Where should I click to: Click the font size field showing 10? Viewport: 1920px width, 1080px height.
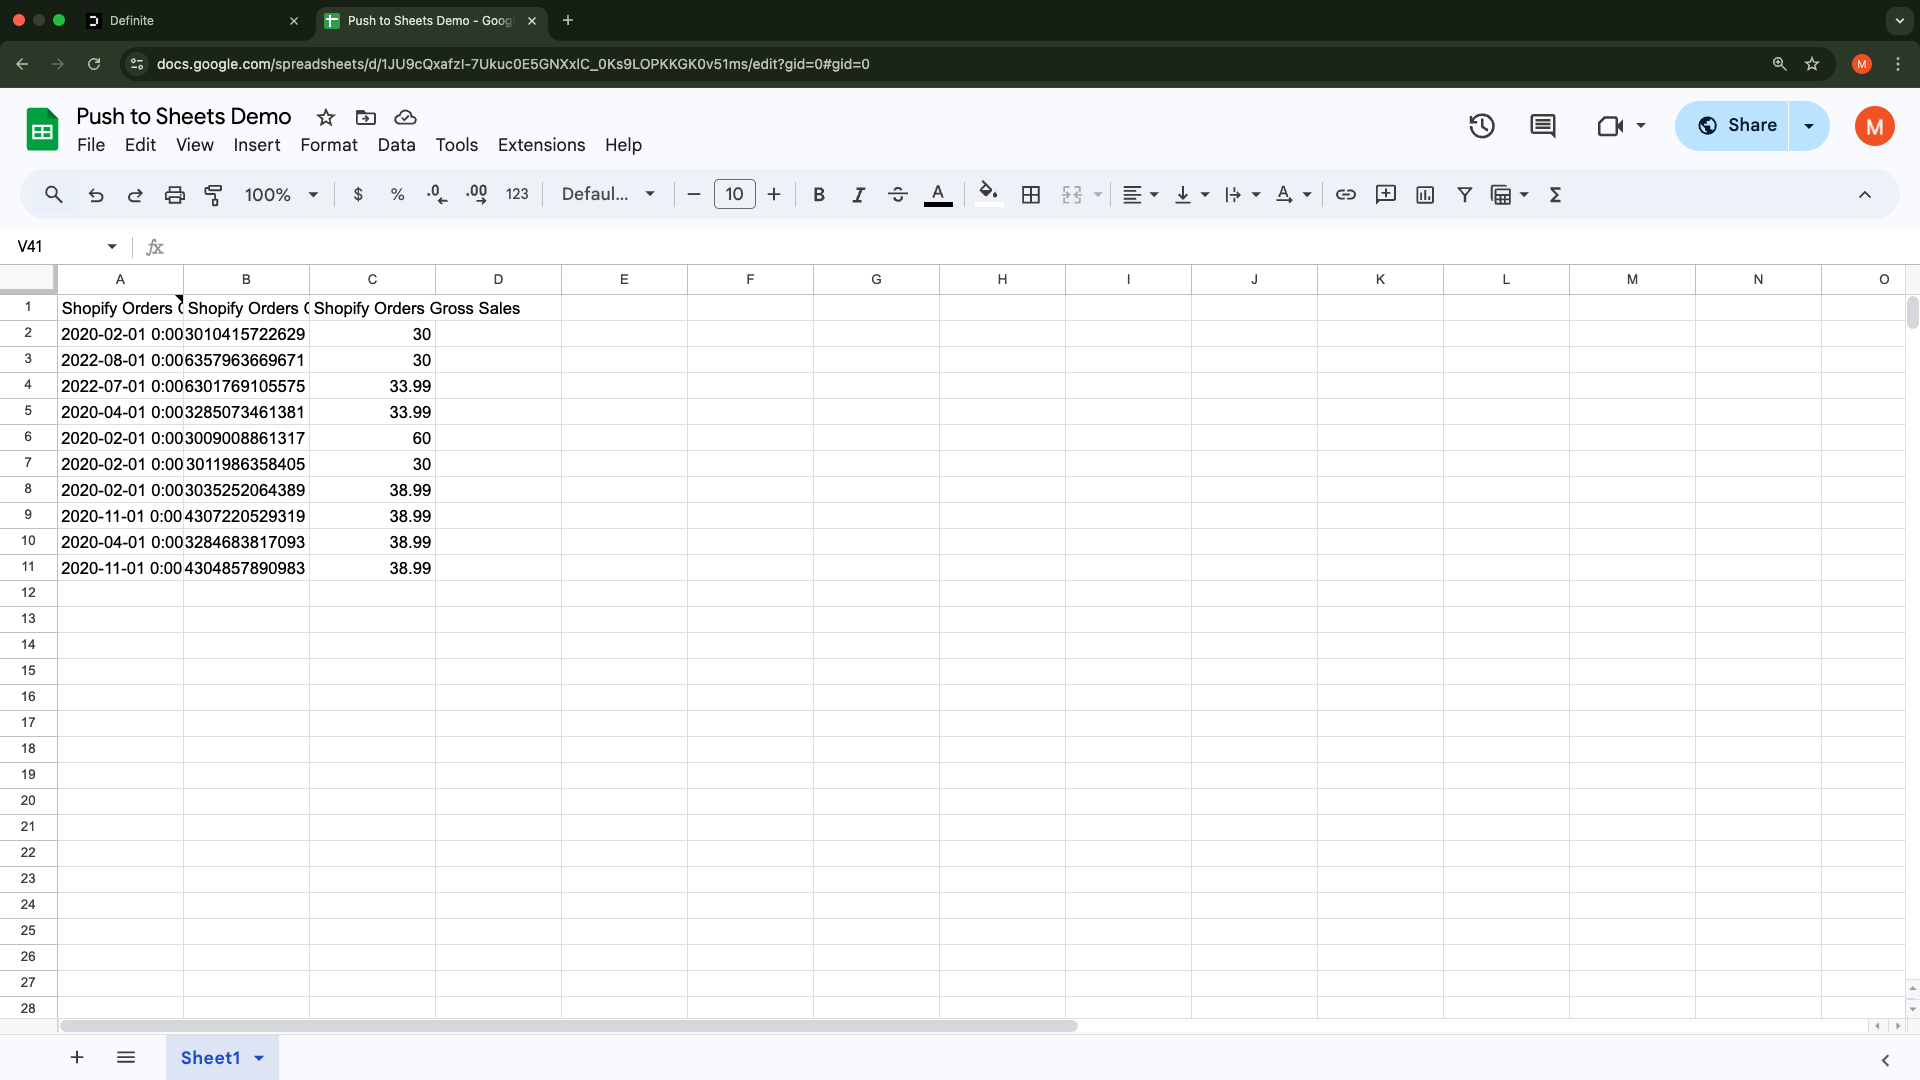point(735,194)
